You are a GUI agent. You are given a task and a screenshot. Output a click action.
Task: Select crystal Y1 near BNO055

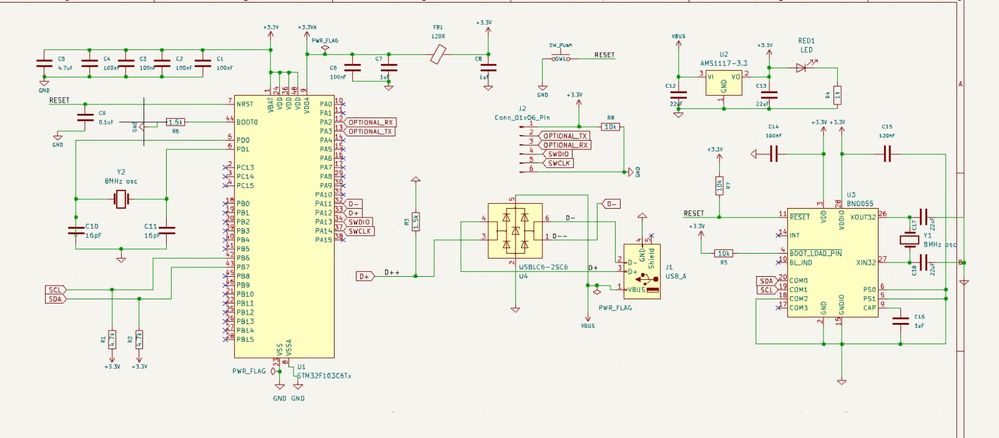coord(908,240)
